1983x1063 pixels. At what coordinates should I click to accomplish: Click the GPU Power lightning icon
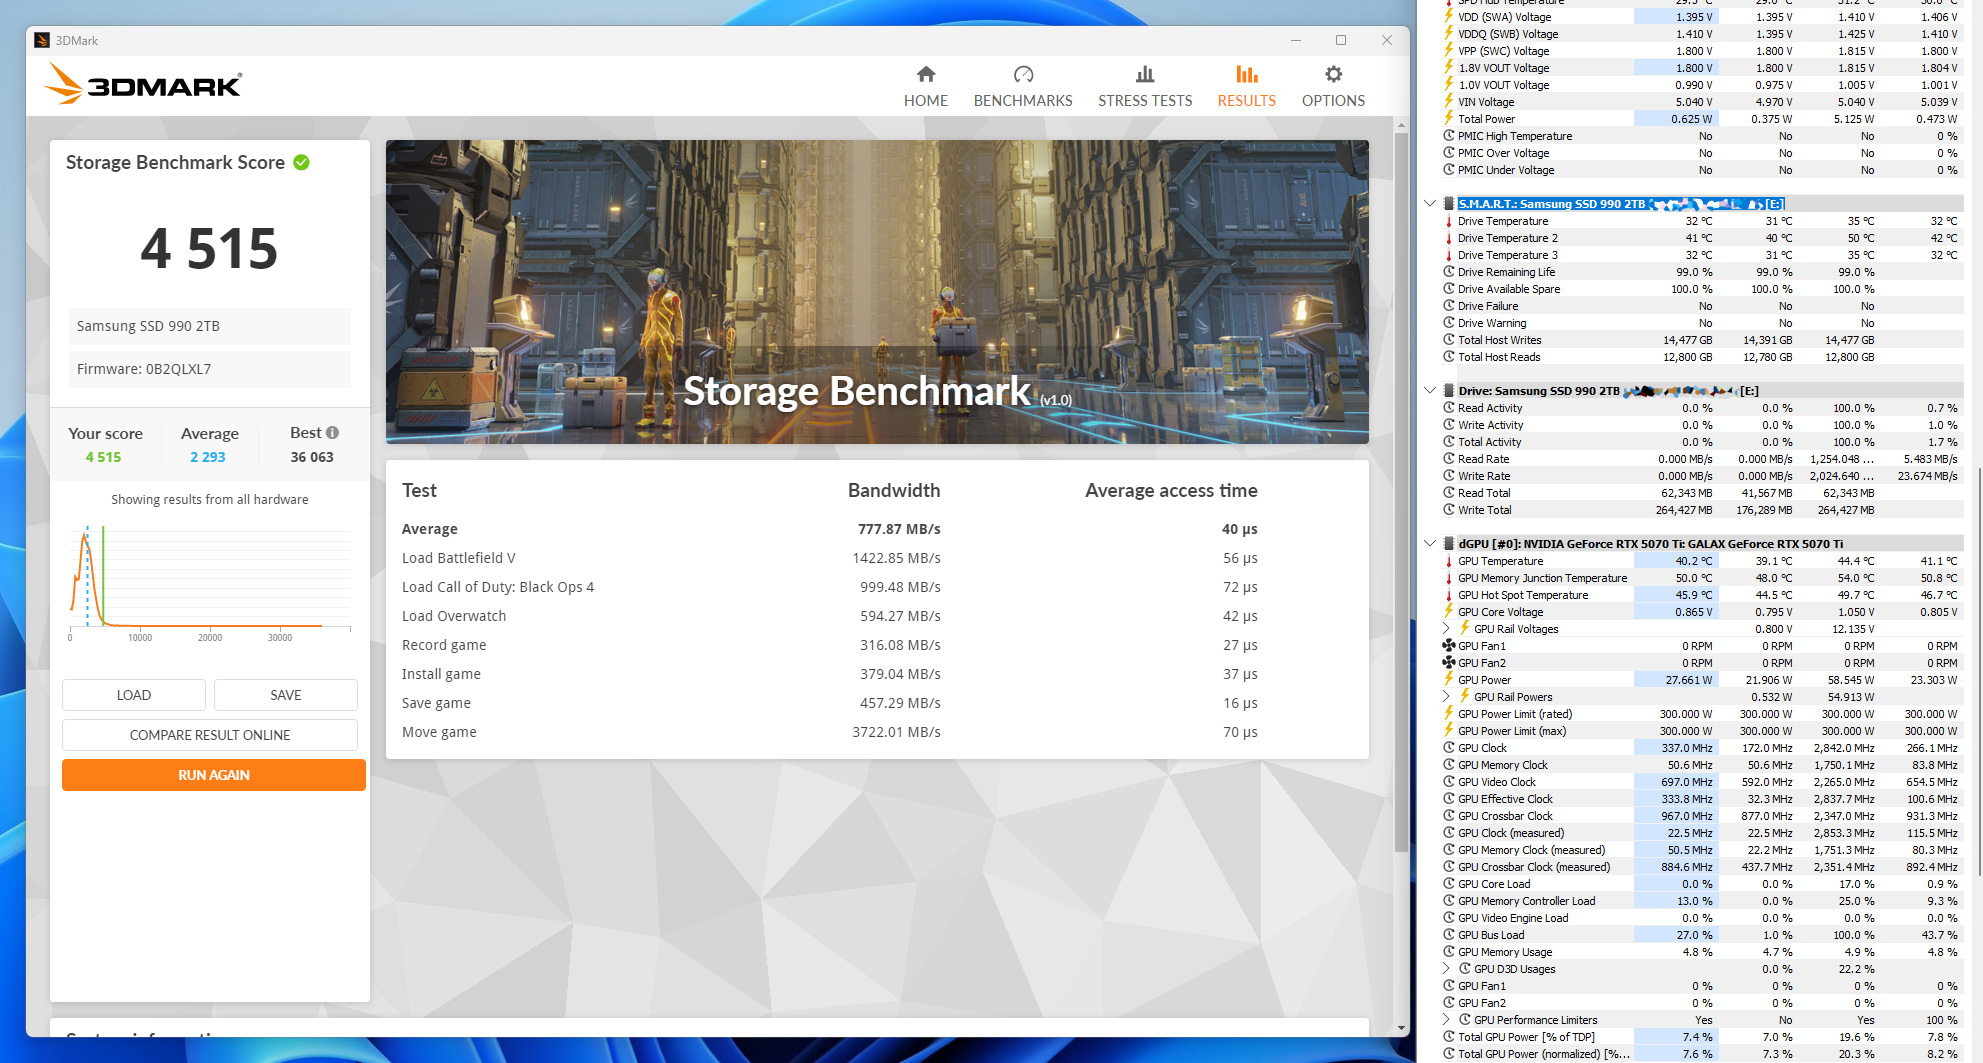(x=1448, y=680)
